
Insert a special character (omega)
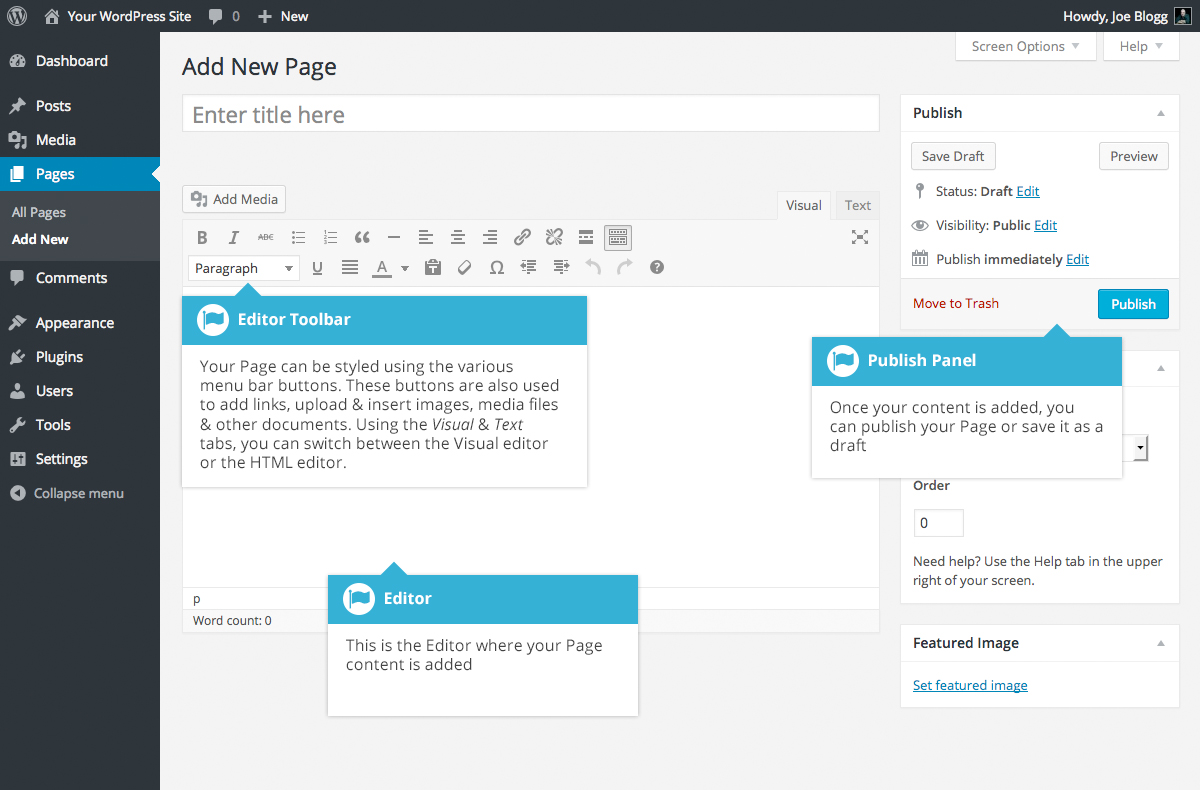[496, 267]
